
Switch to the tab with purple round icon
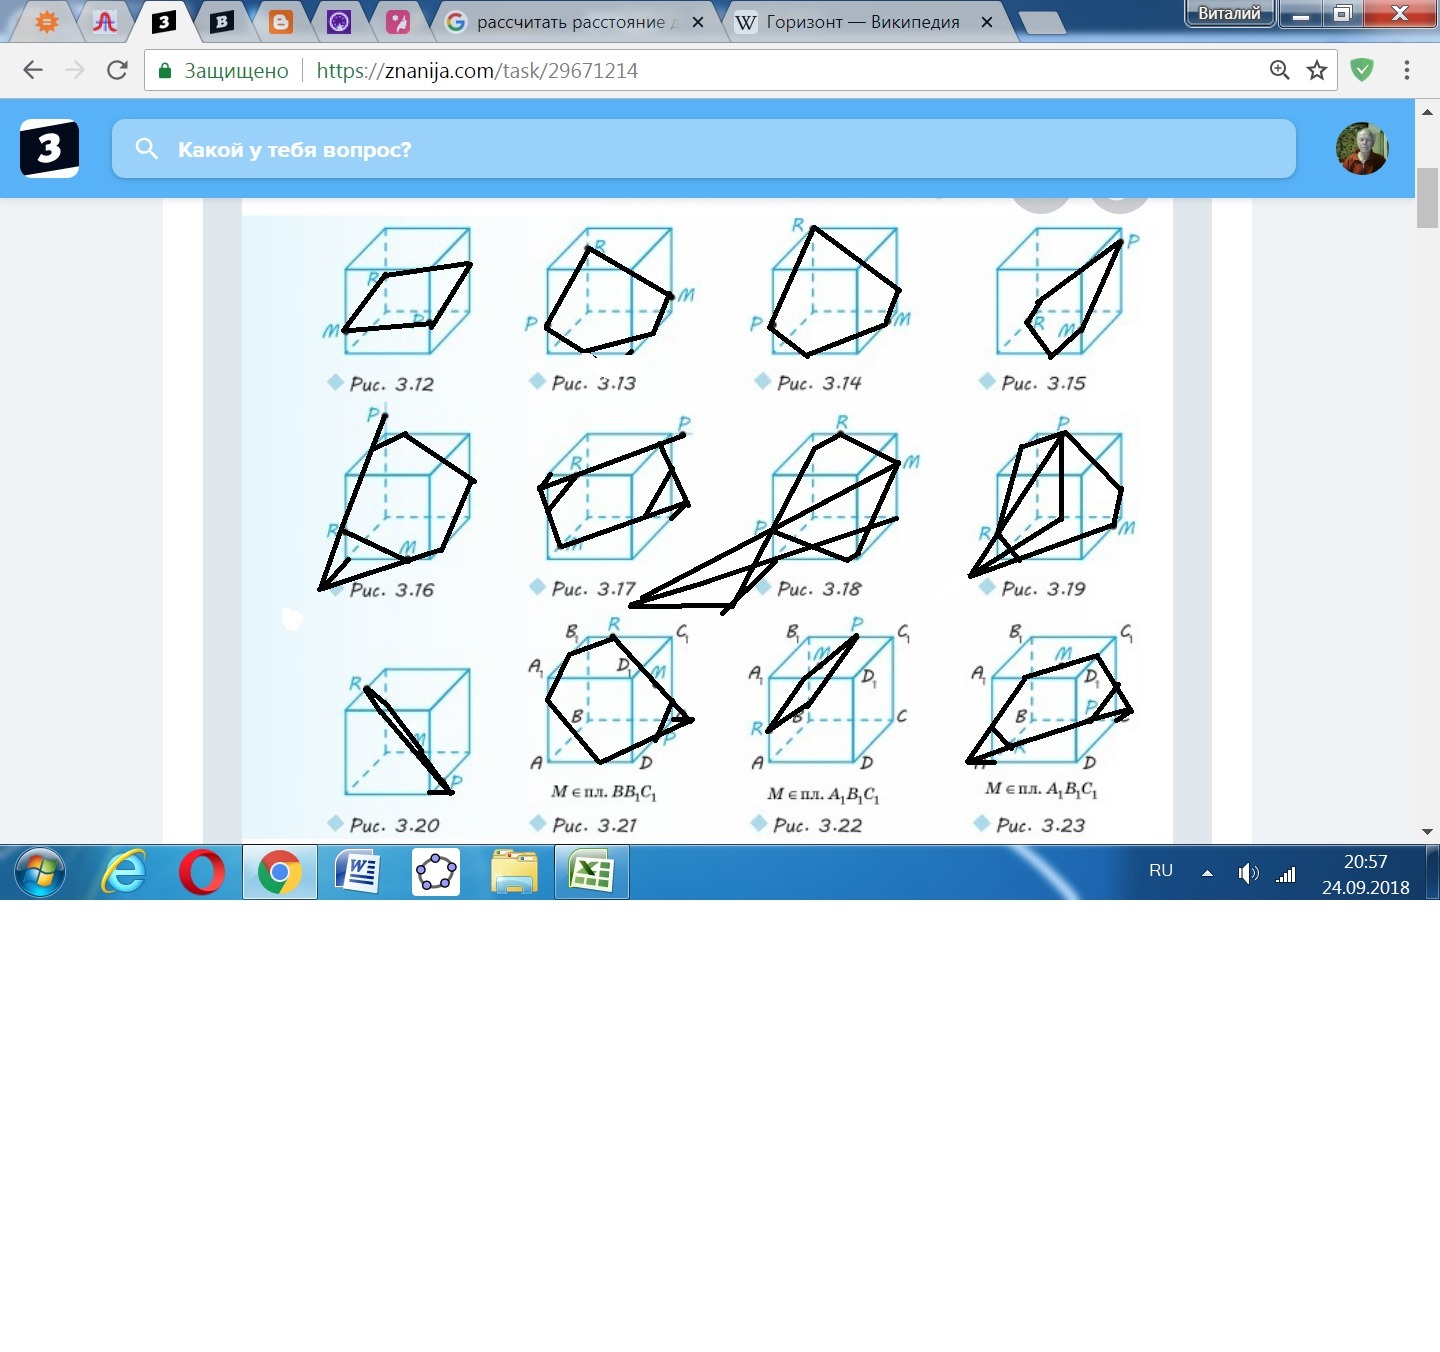pyautogui.click(x=339, y=22)
